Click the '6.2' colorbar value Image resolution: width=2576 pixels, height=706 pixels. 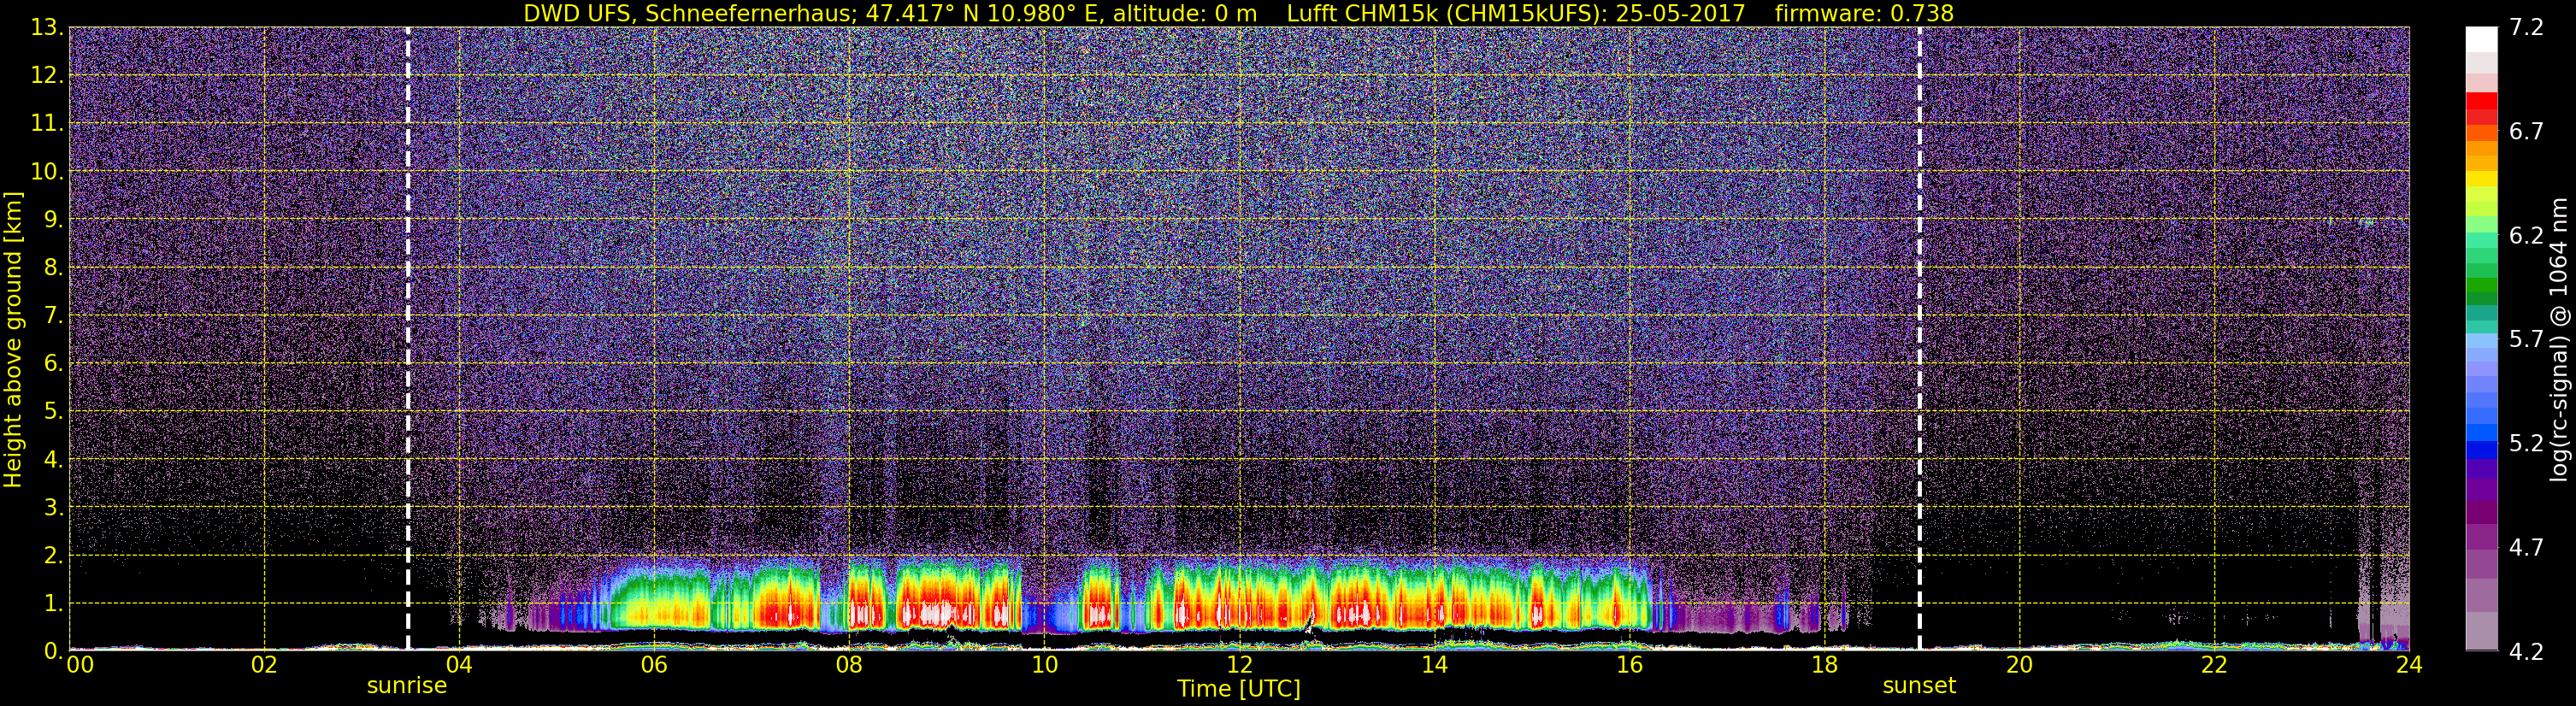pos(2526,236)
